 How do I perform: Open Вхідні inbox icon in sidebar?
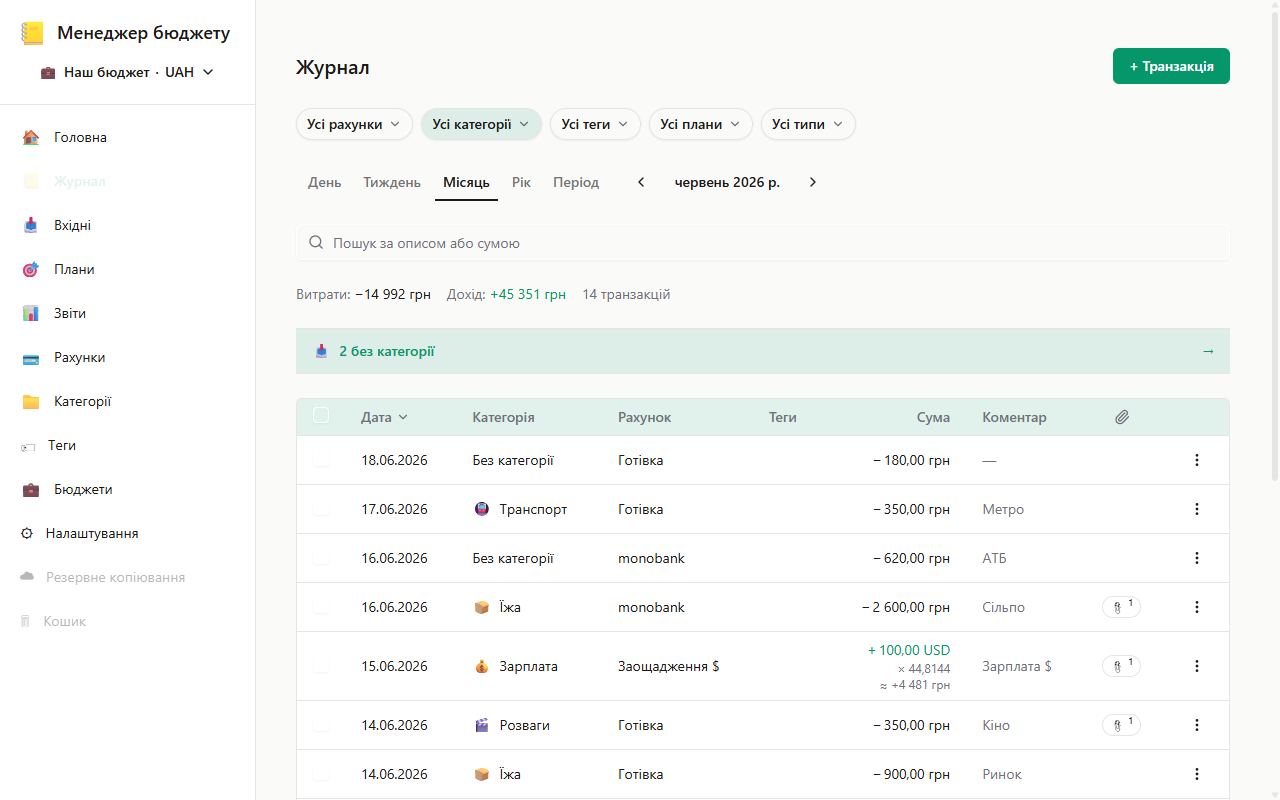click(31, 225)
